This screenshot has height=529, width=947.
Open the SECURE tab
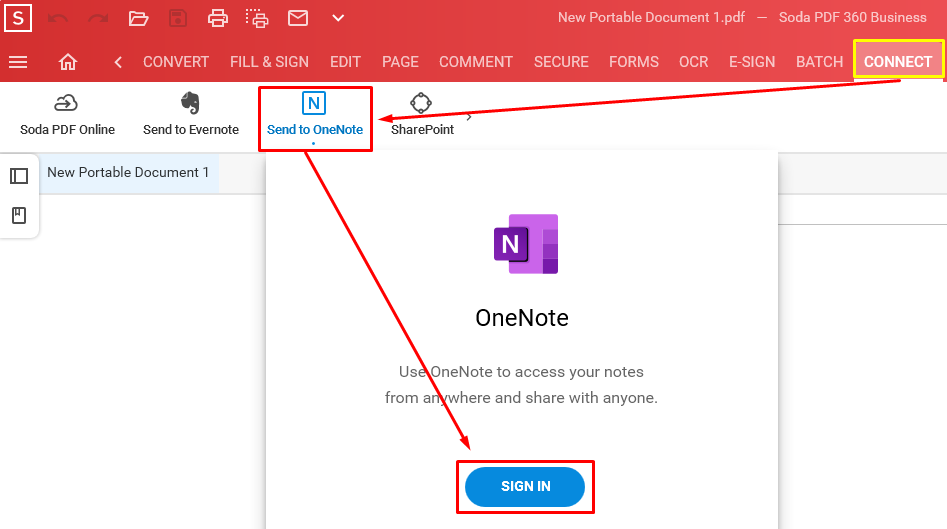point(561,62)
